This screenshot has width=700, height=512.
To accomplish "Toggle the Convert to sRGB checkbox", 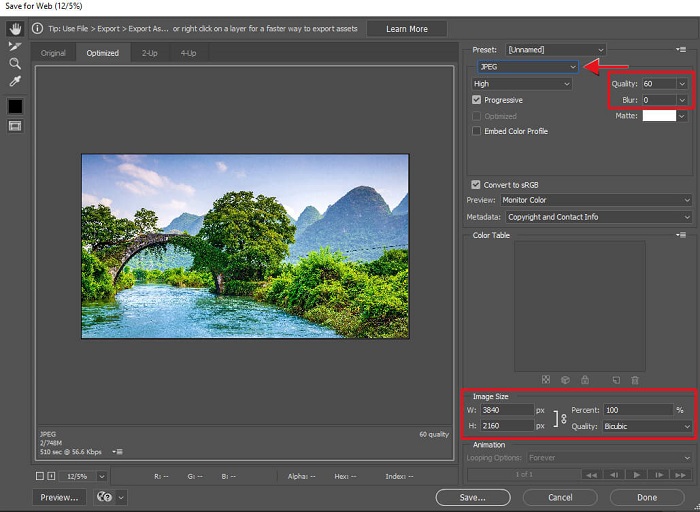I will pyautogui.click(x=476, y=184).
